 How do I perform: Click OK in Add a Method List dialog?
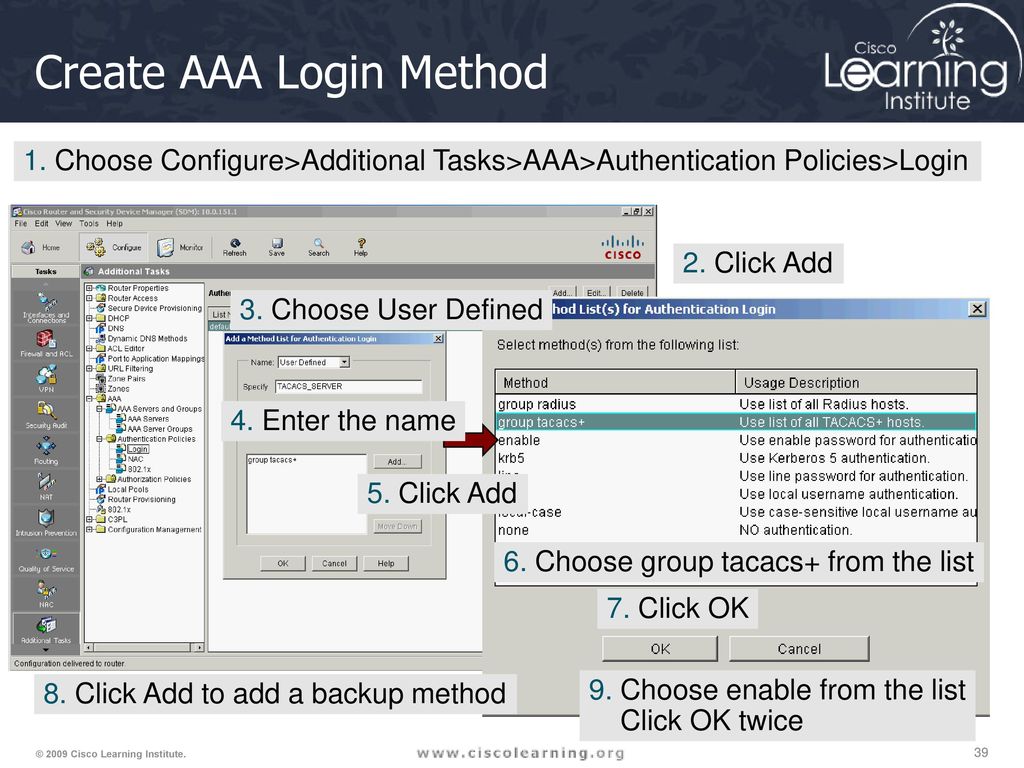(x=283, y=563)
